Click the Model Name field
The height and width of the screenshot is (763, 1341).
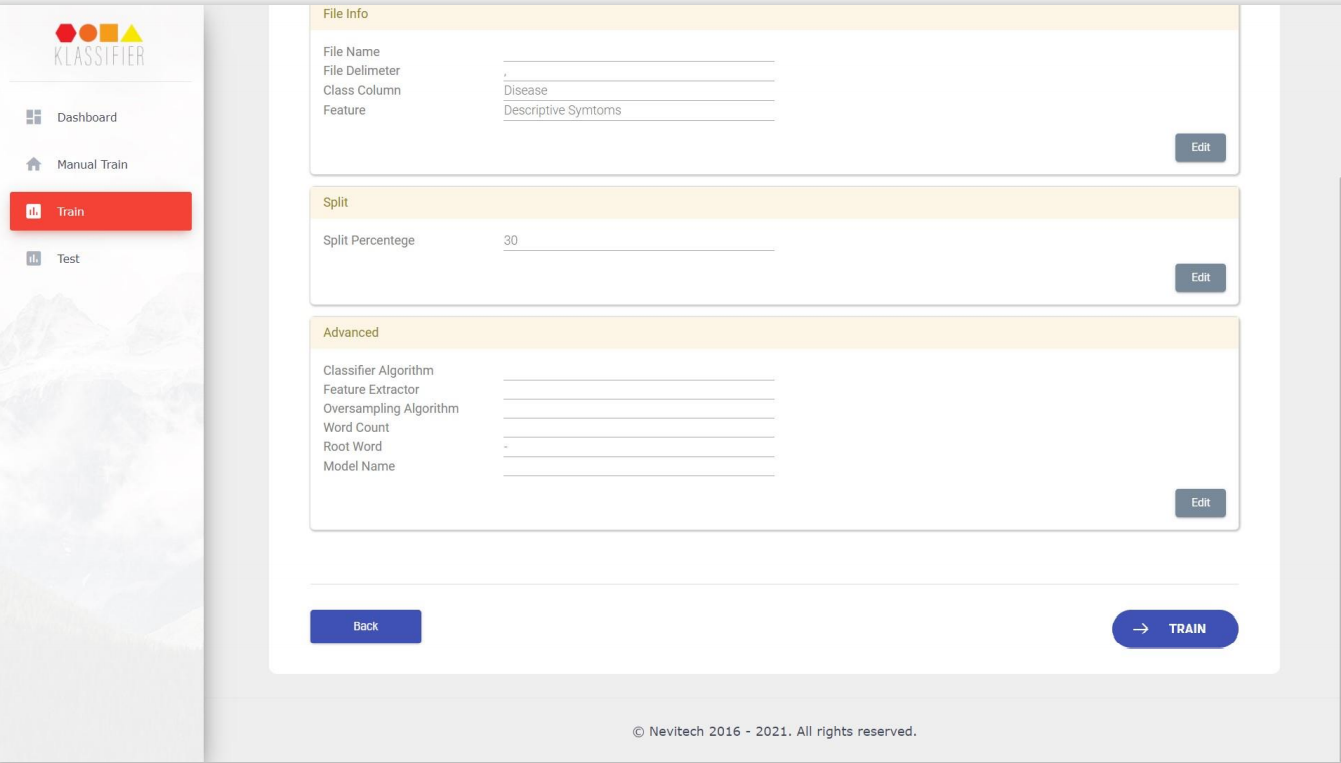click(x=638, y=466)
